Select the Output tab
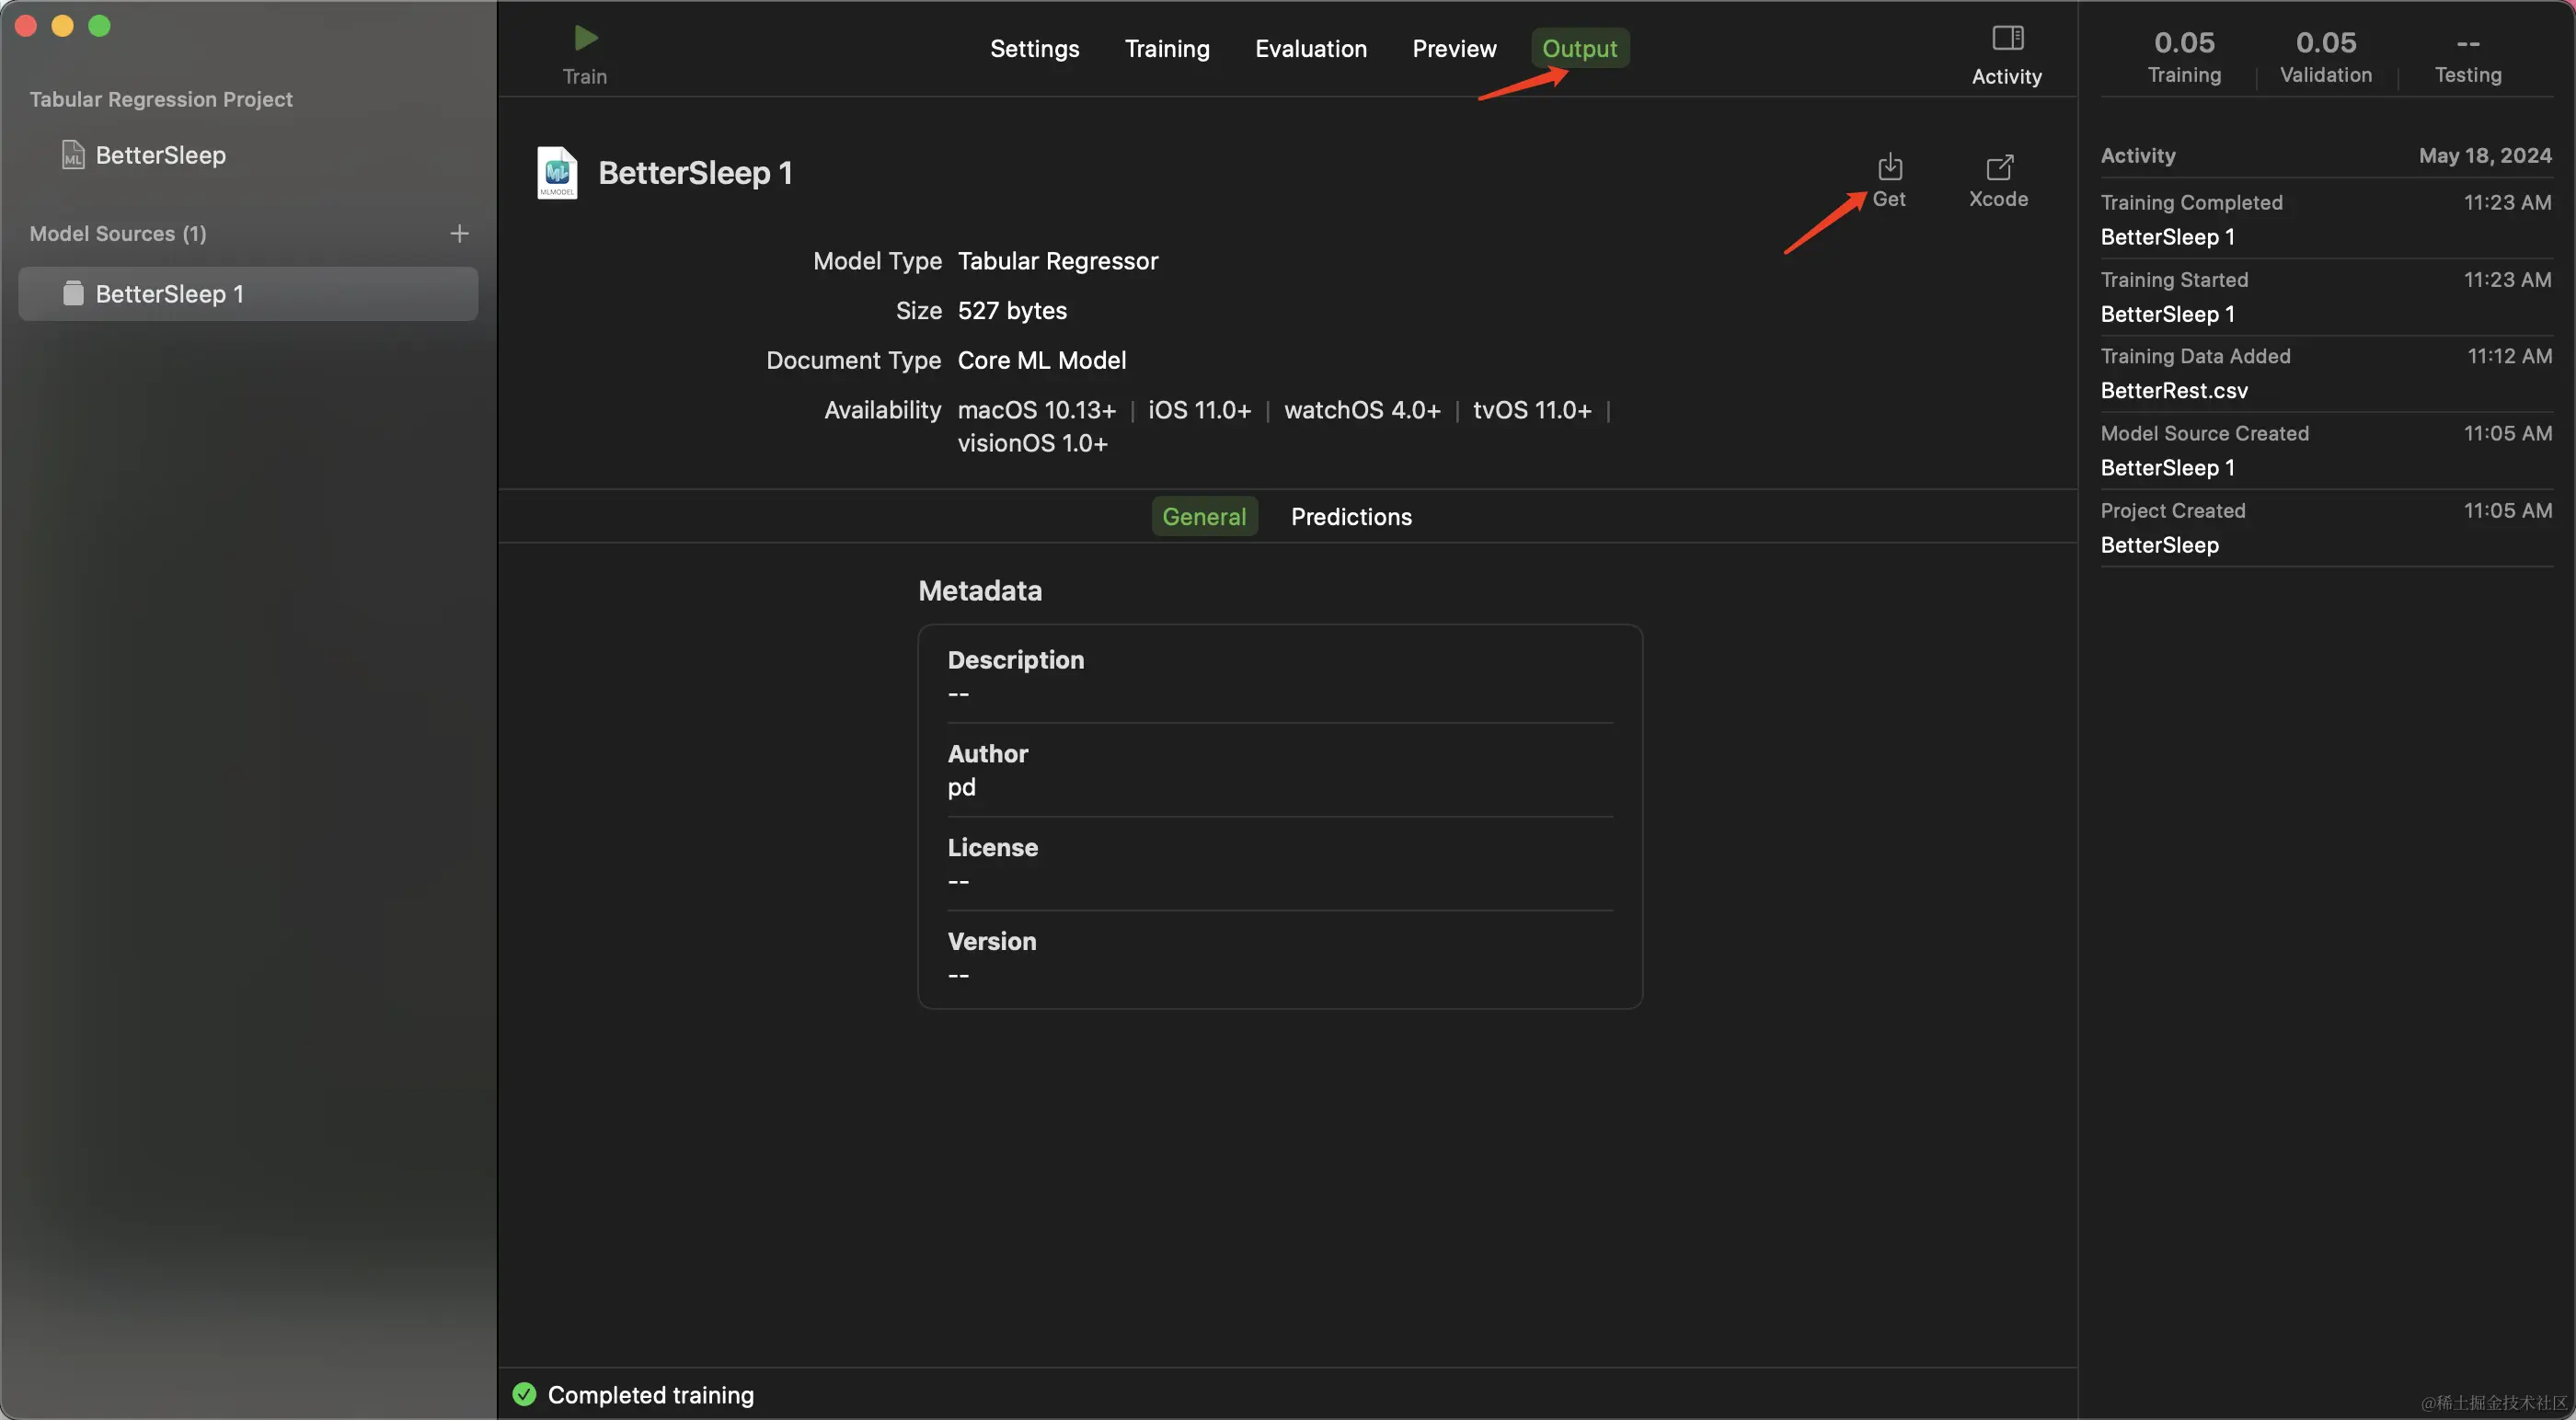Image resolution: width=2576 pixels, height=1420 pixels. pyautogui.click(x=1578, y=48)
